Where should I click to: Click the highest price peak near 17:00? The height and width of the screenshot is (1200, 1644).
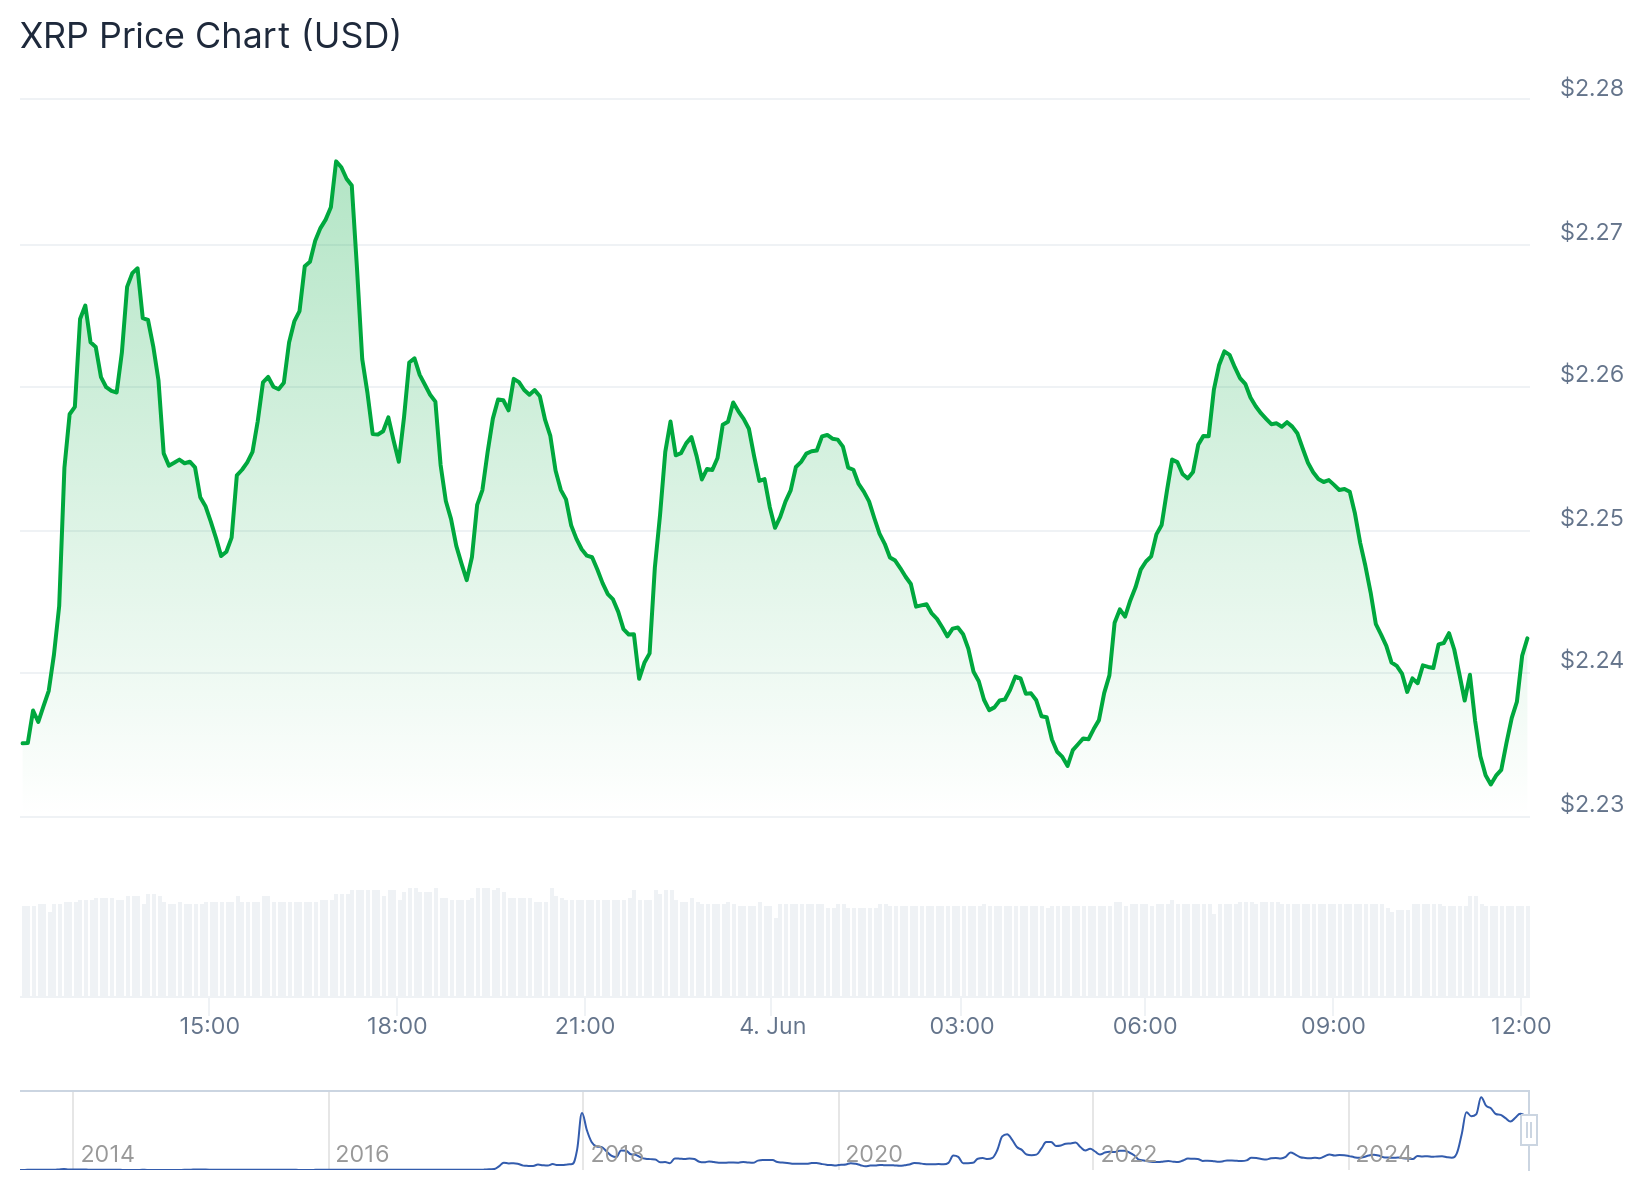[x=336, y=161]
